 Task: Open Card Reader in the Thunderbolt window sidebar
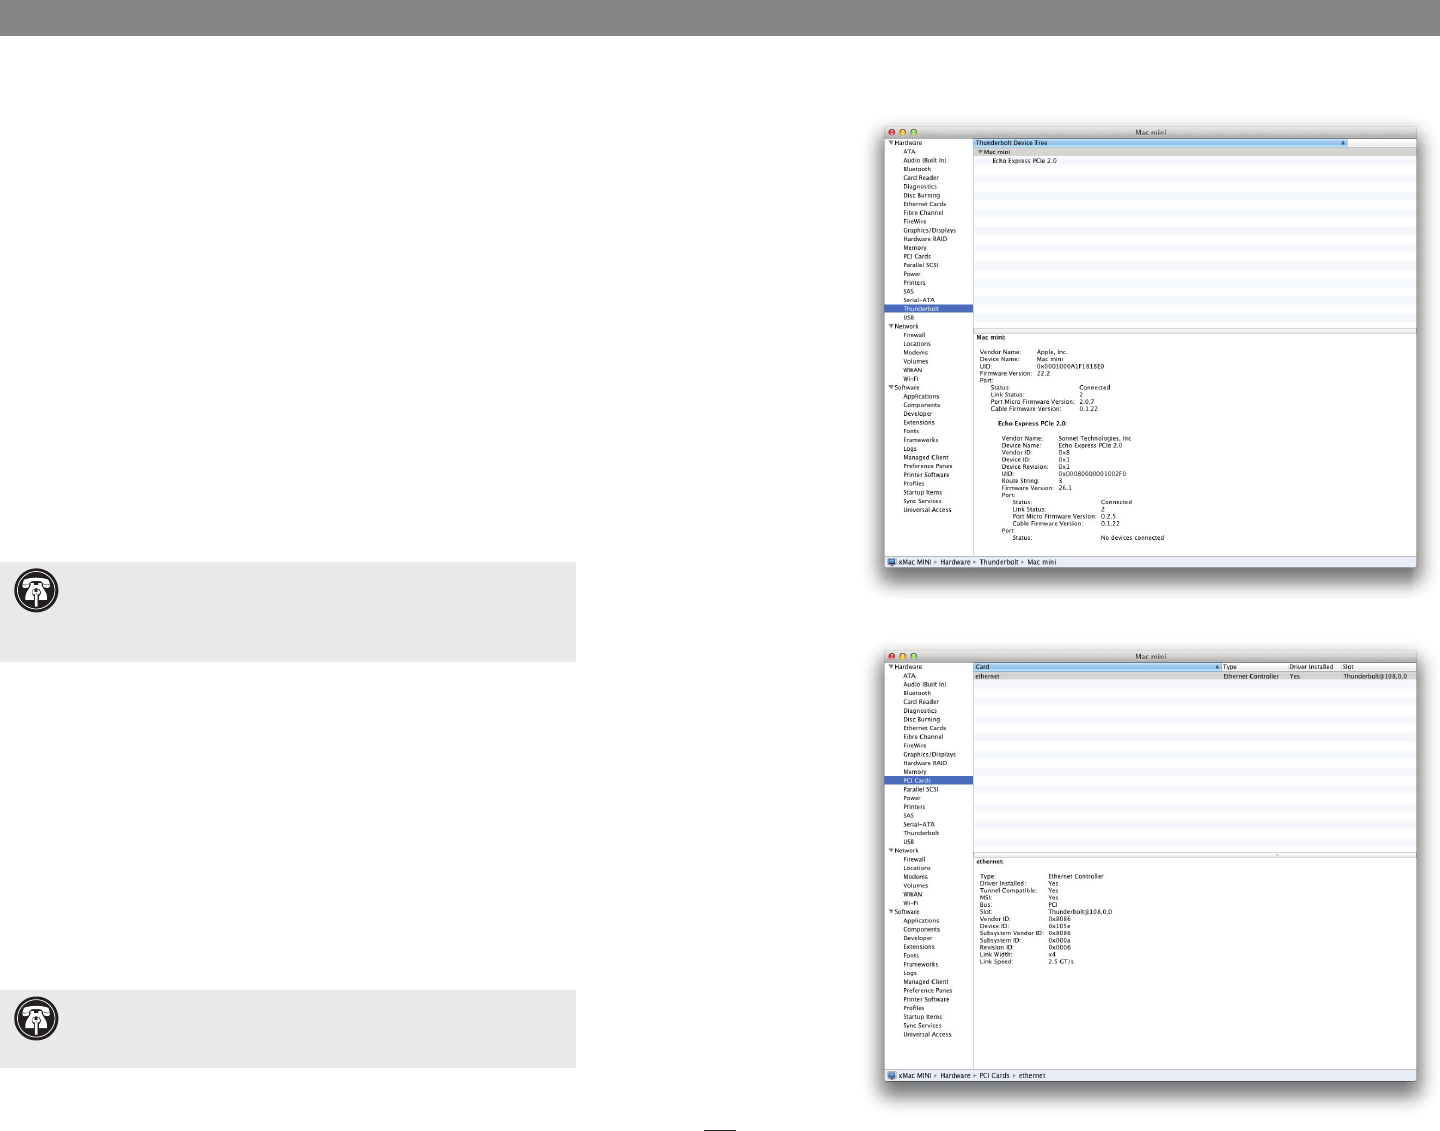coord(921,178)
